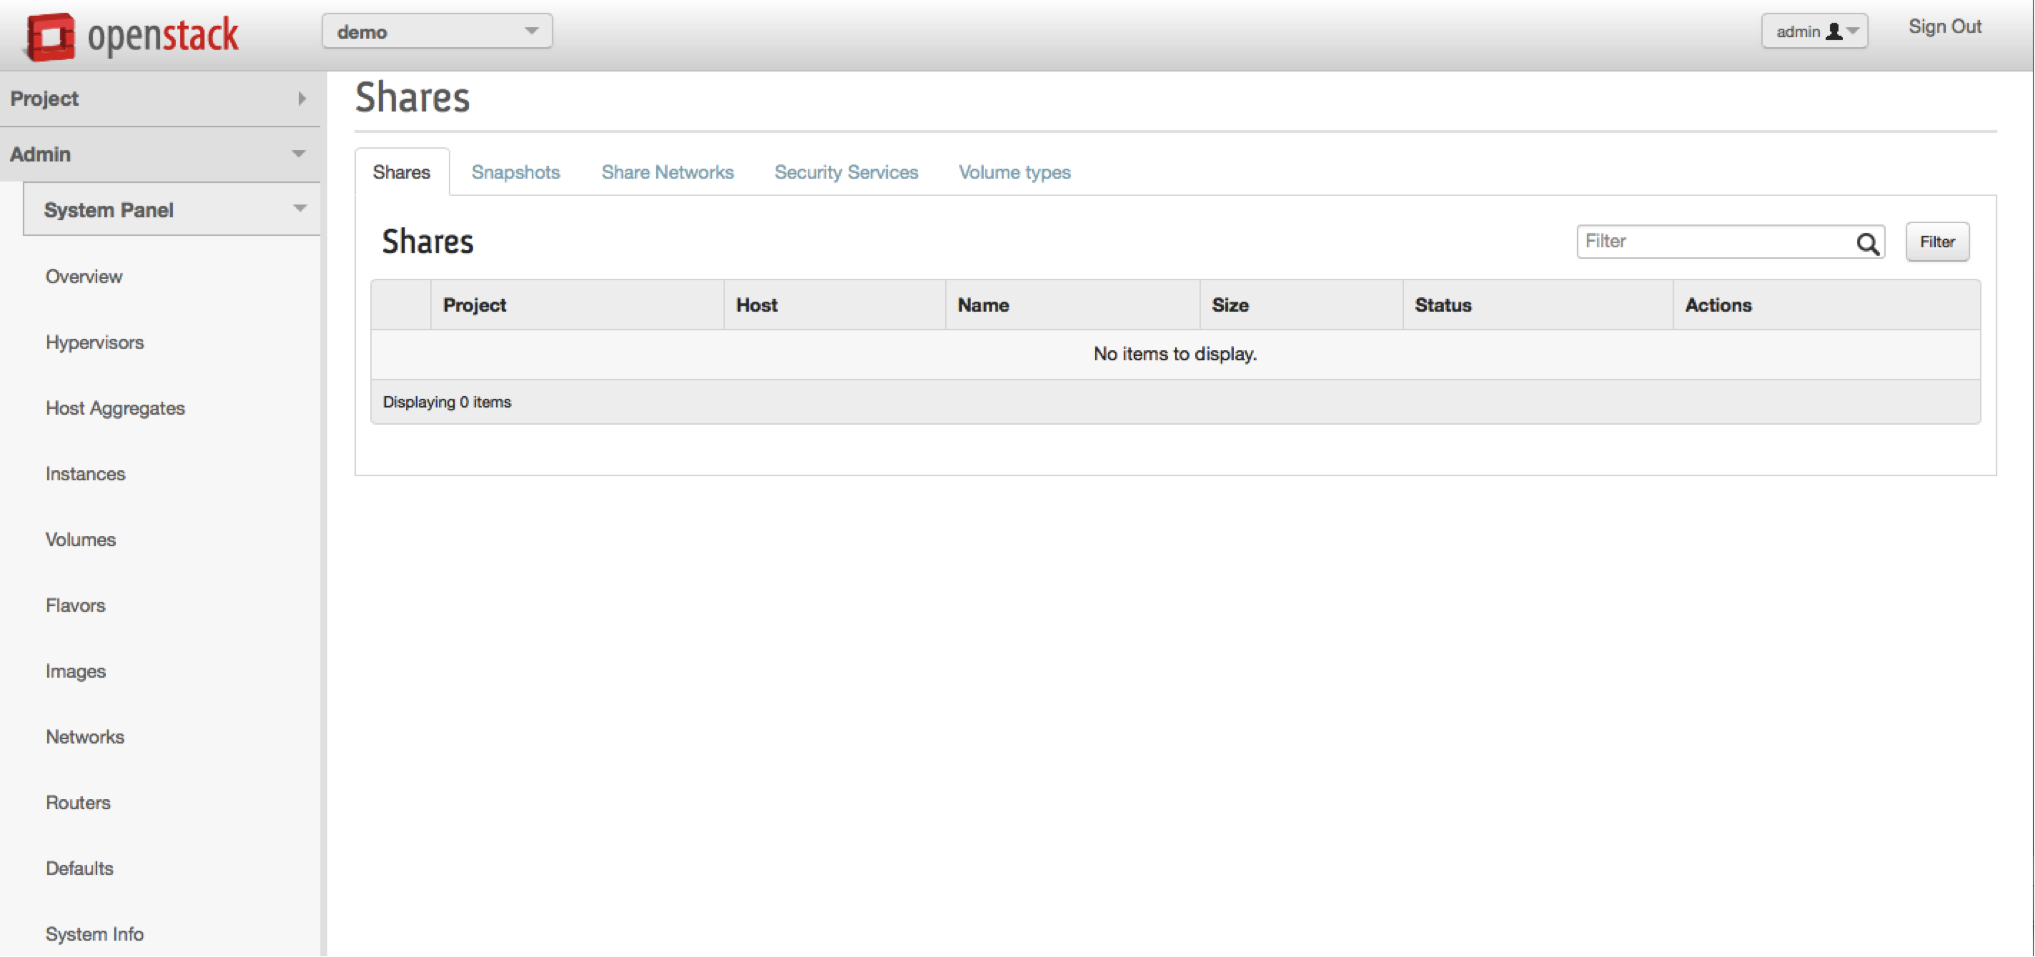2035x957 pixels.
Task: Open Volumes in the sidebar
Action: point(81,540)
